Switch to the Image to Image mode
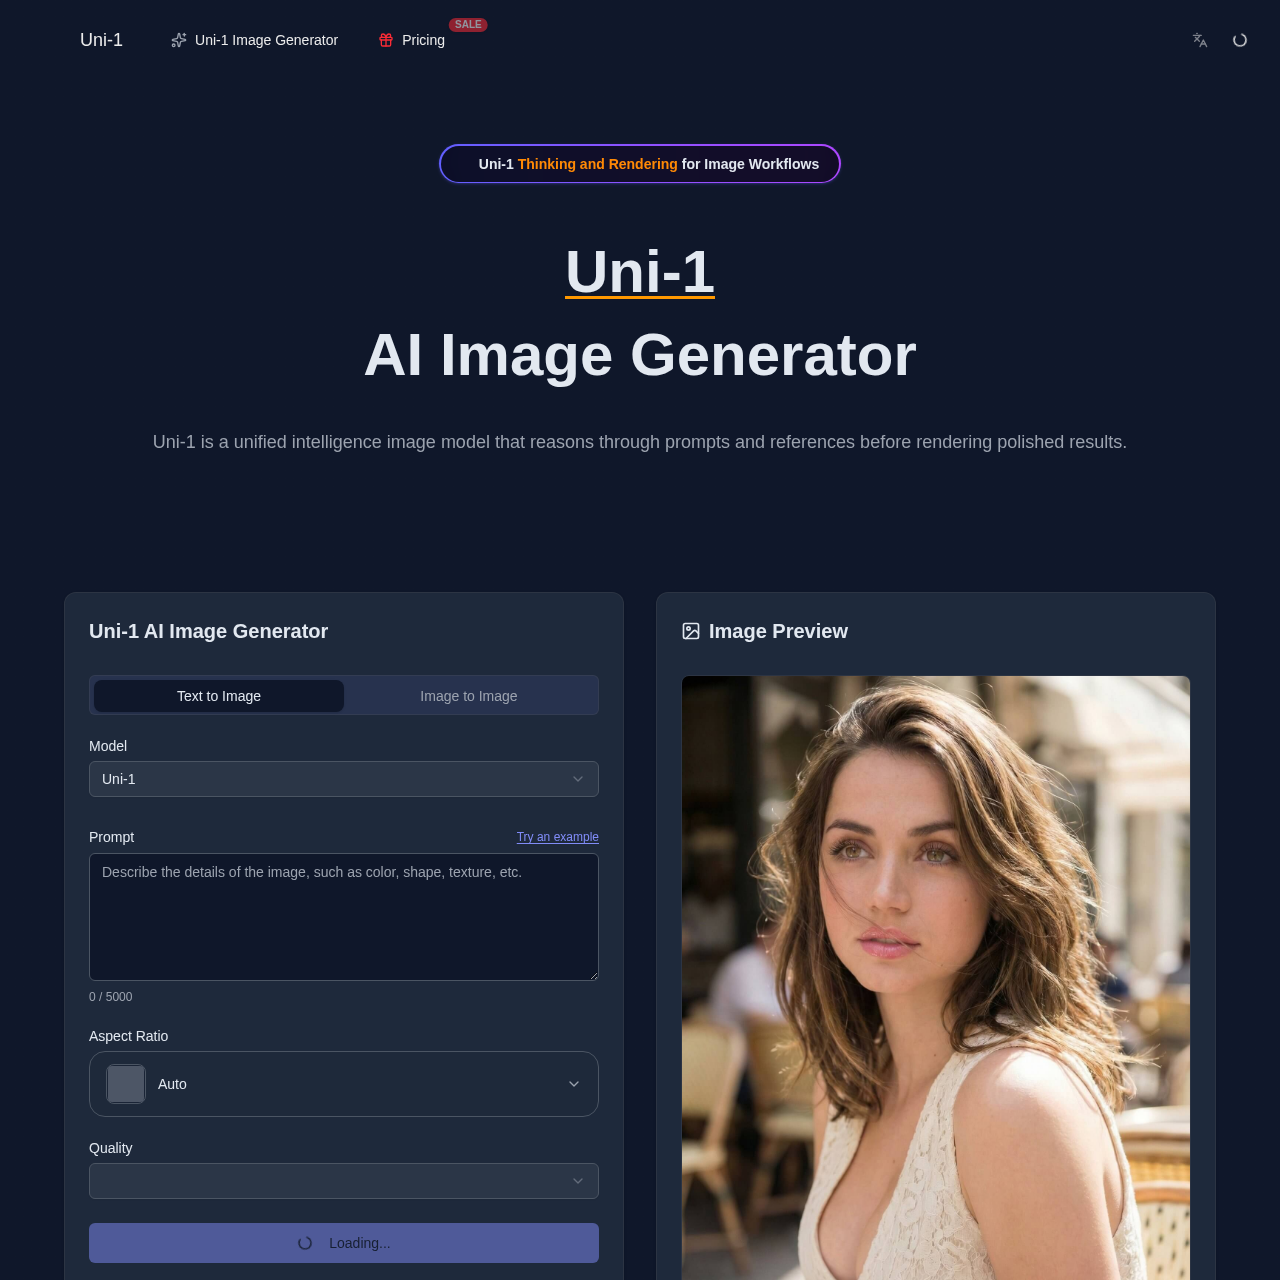 tap(468, 695)
